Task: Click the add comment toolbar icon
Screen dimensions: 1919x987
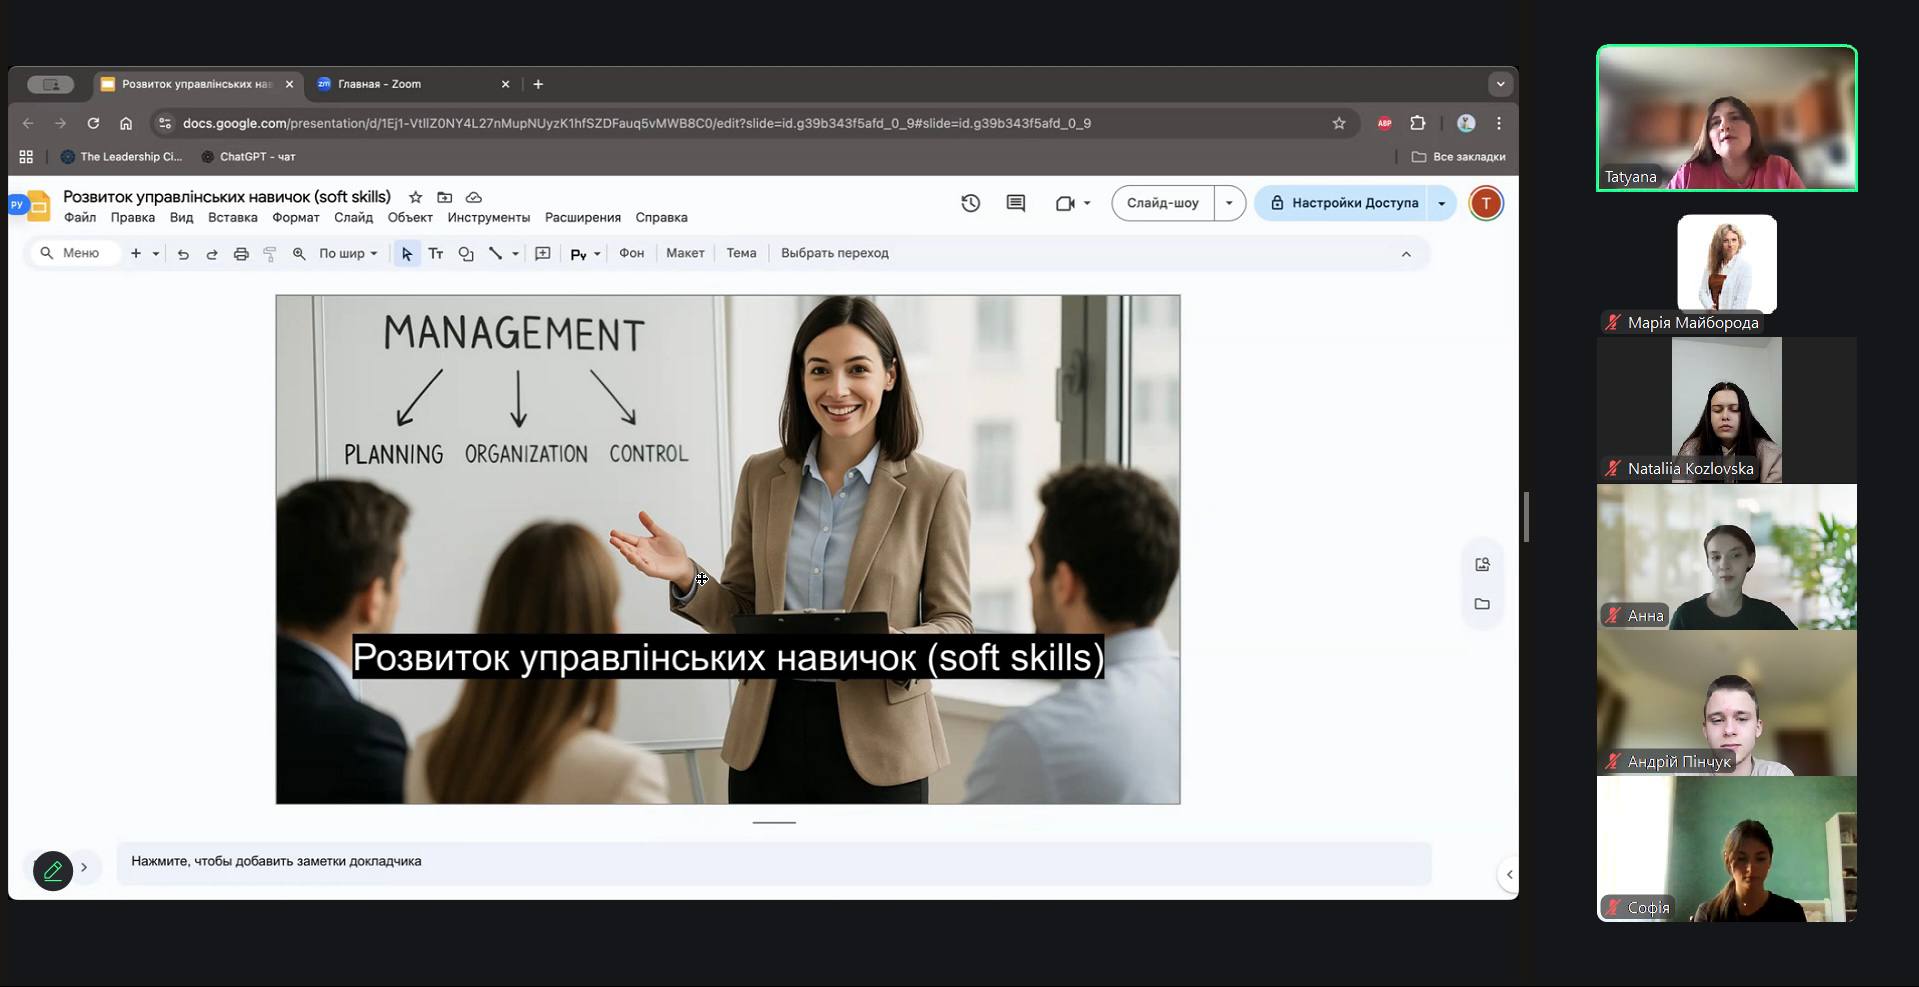Action: pos(543,254)
